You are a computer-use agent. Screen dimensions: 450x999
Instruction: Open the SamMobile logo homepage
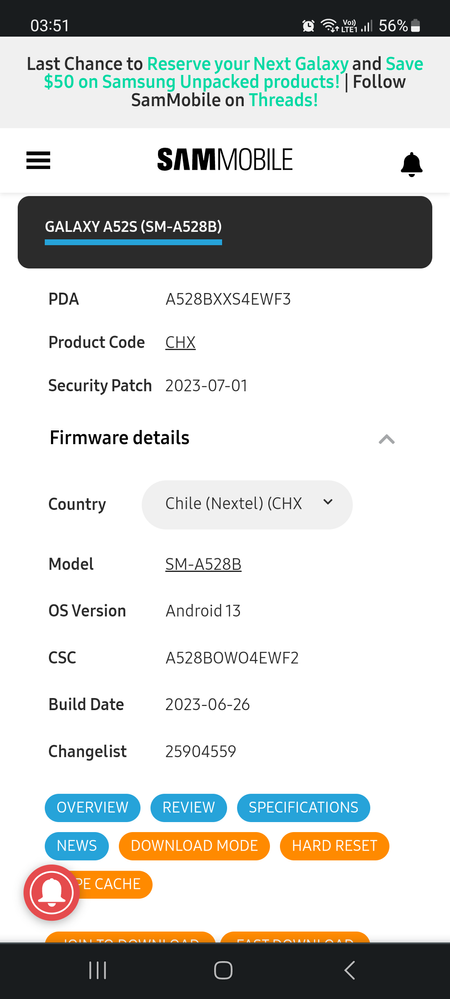[x=225, y=159]
